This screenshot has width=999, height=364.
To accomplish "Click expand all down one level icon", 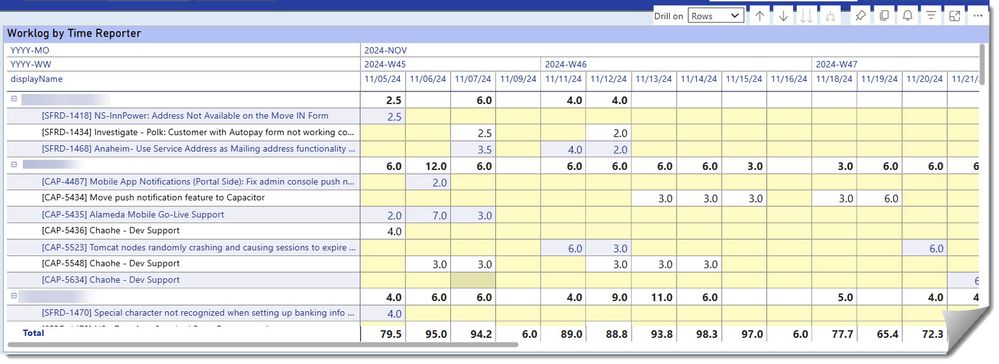I will 830,16.
